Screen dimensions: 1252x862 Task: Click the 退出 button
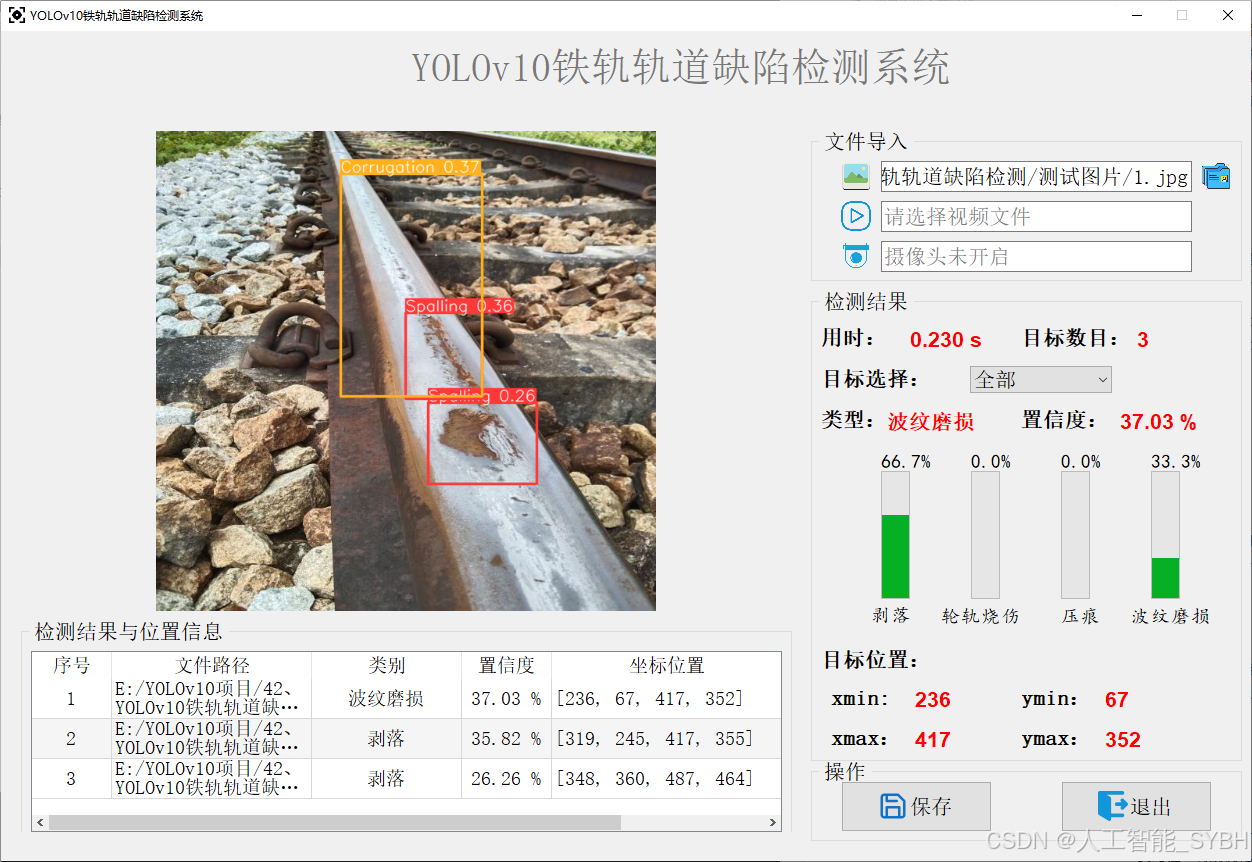[1136, 806]
